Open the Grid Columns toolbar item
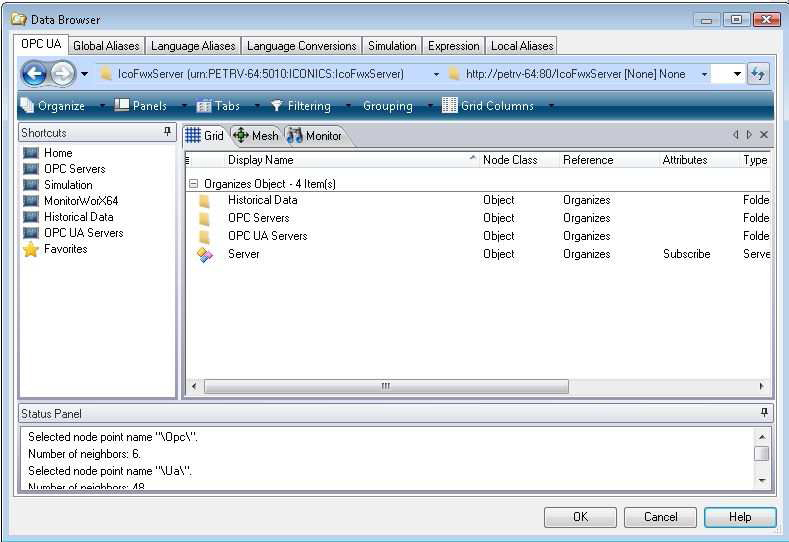The height and width of the screenshot is (542, 789). click(x=488, y=106)
